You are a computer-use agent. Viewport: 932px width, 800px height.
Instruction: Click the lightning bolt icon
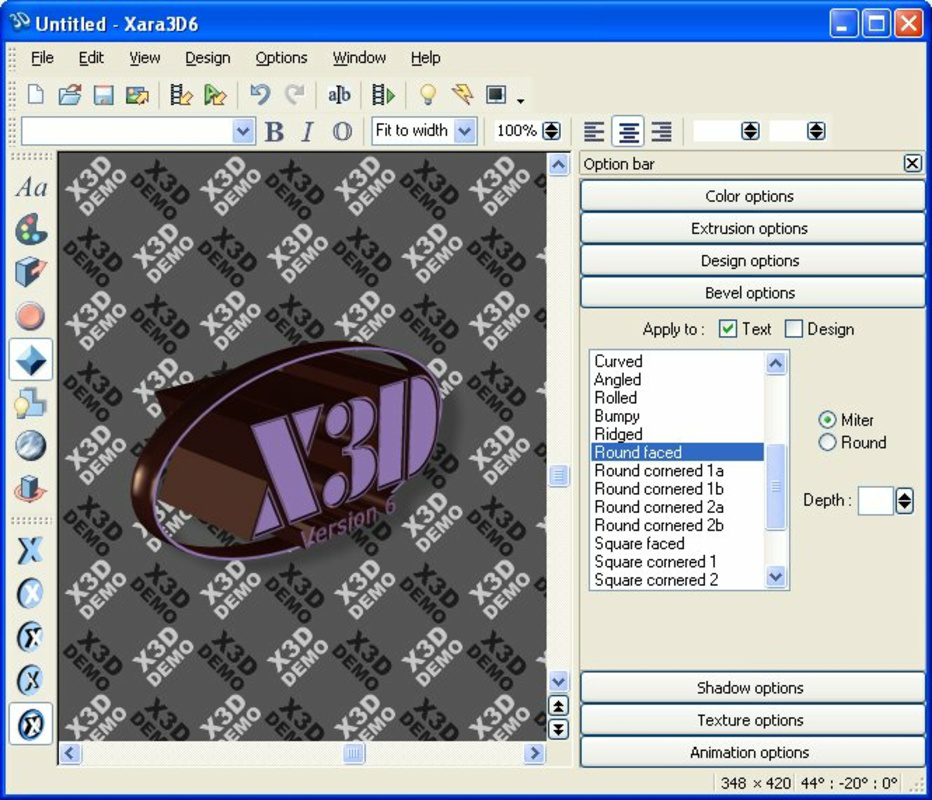(462, 95)
